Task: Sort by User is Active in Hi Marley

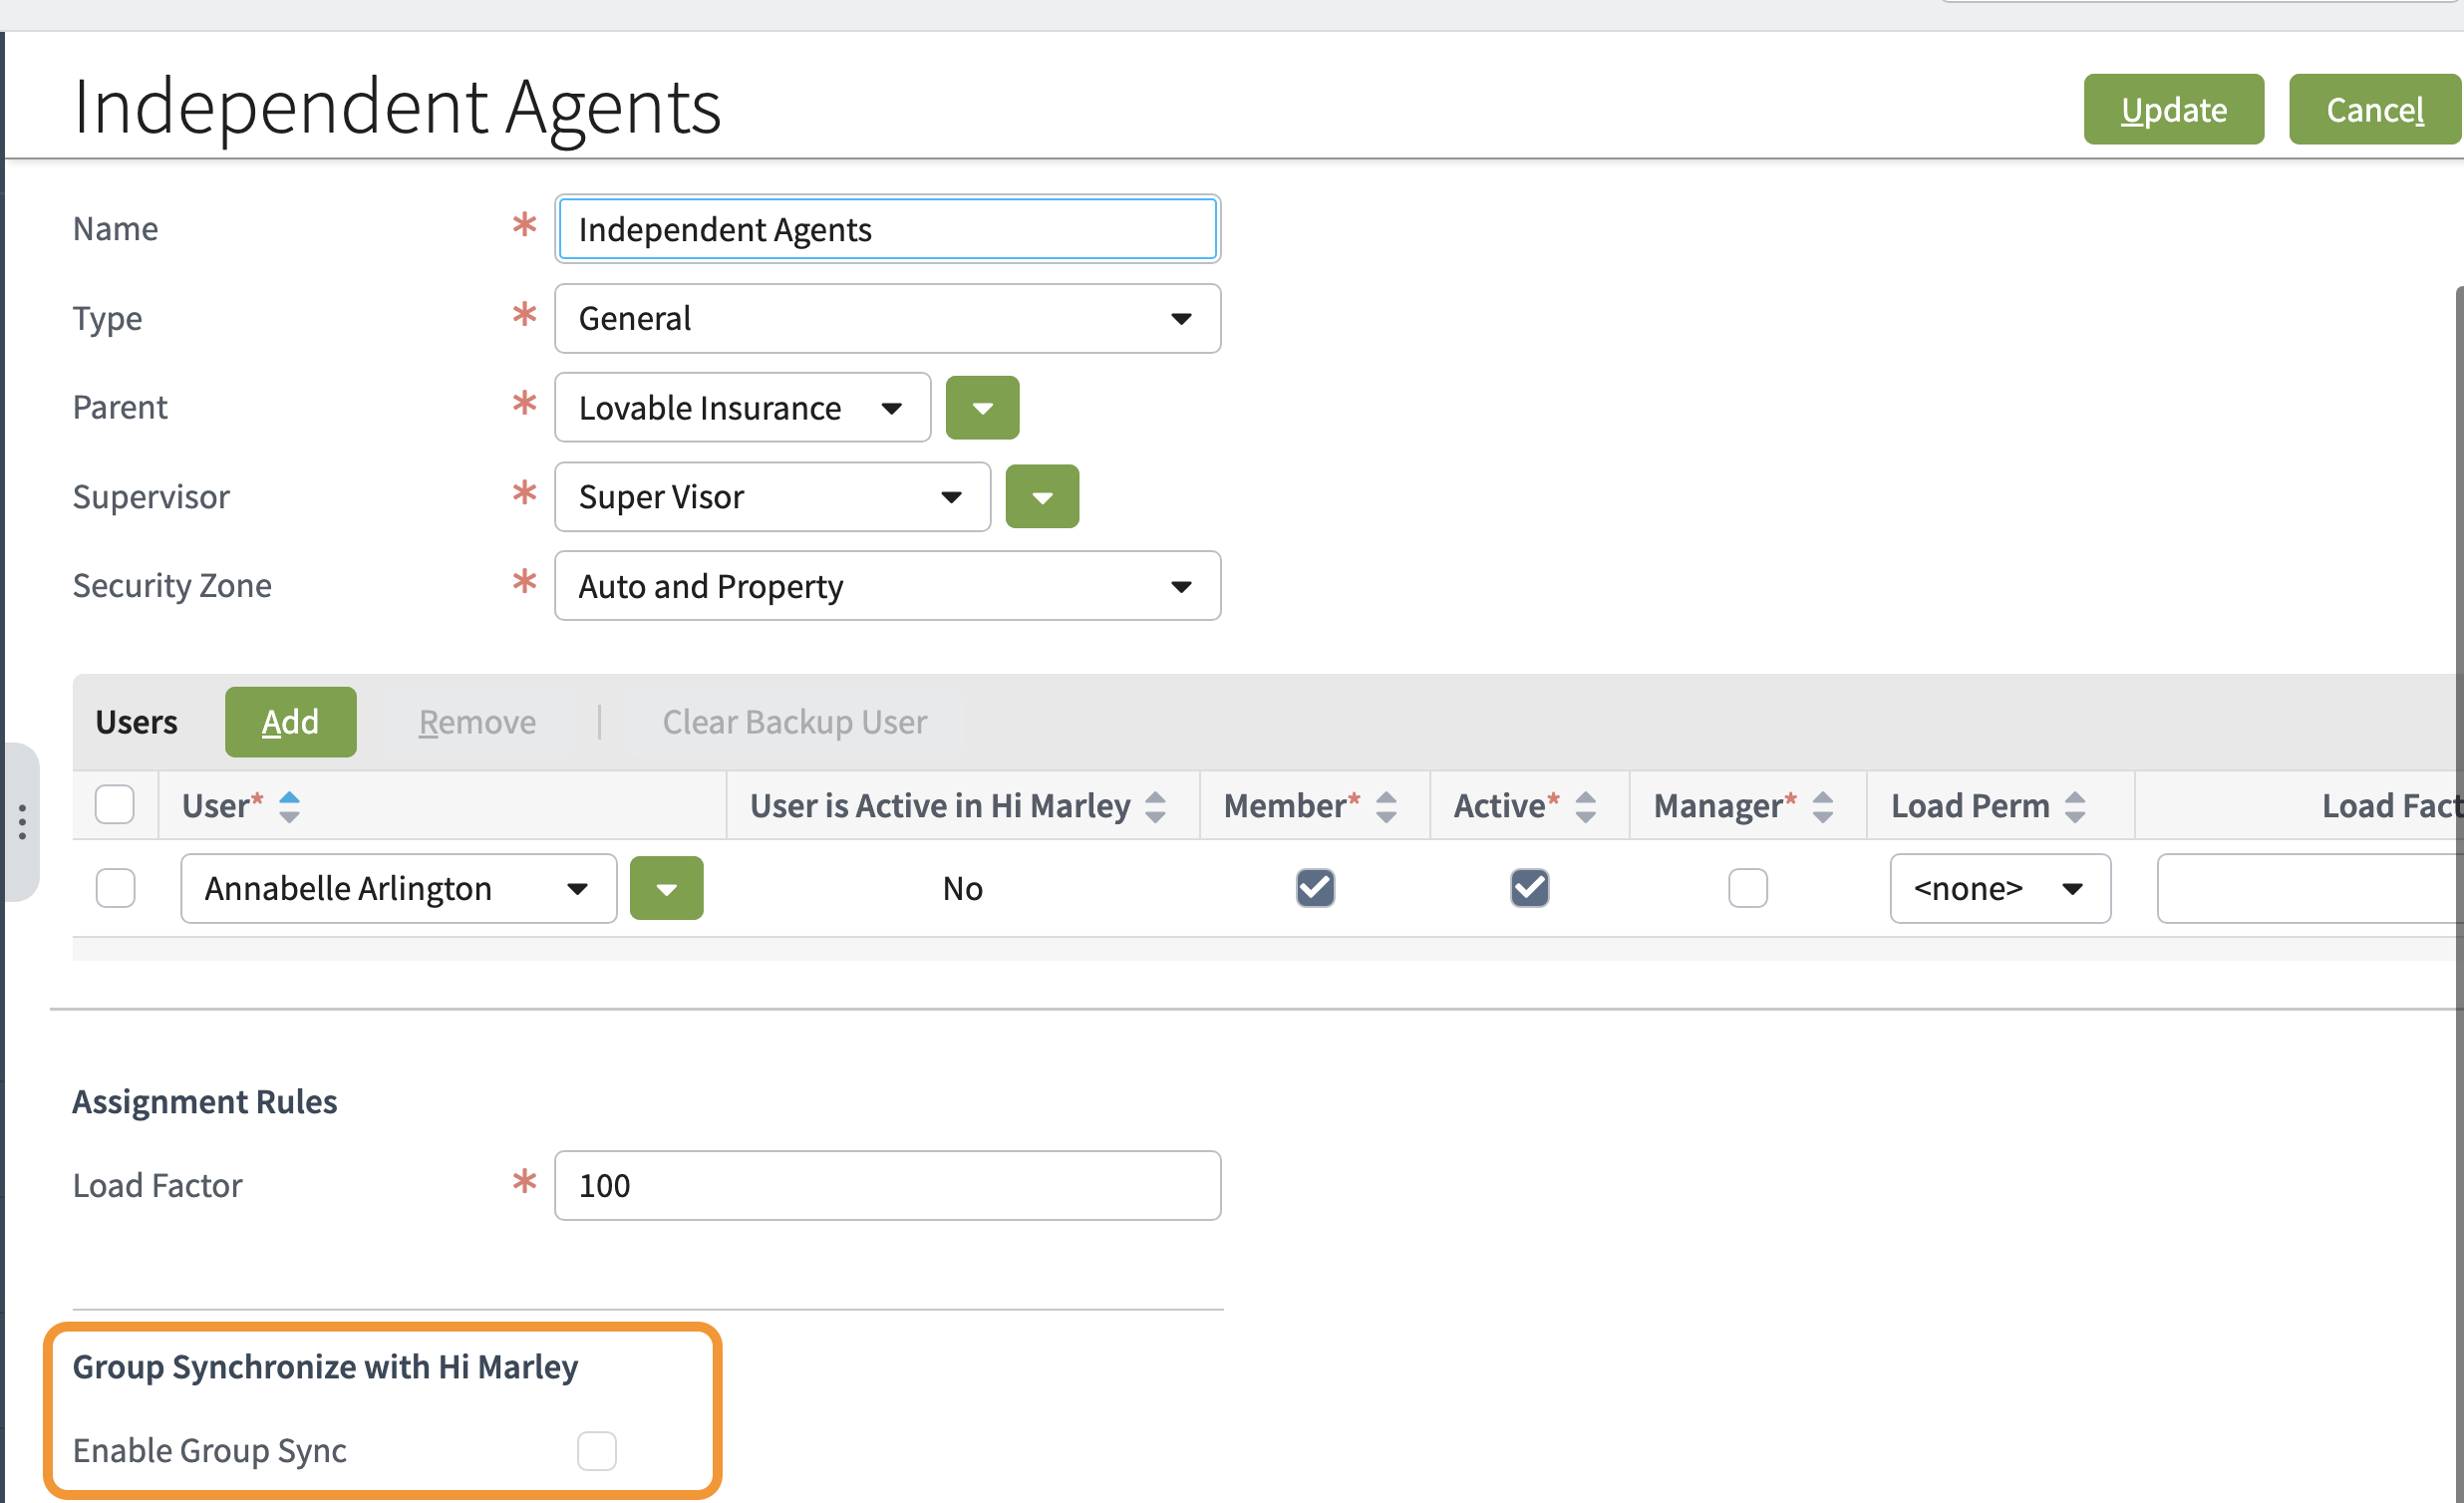Action: [1155, 806]
